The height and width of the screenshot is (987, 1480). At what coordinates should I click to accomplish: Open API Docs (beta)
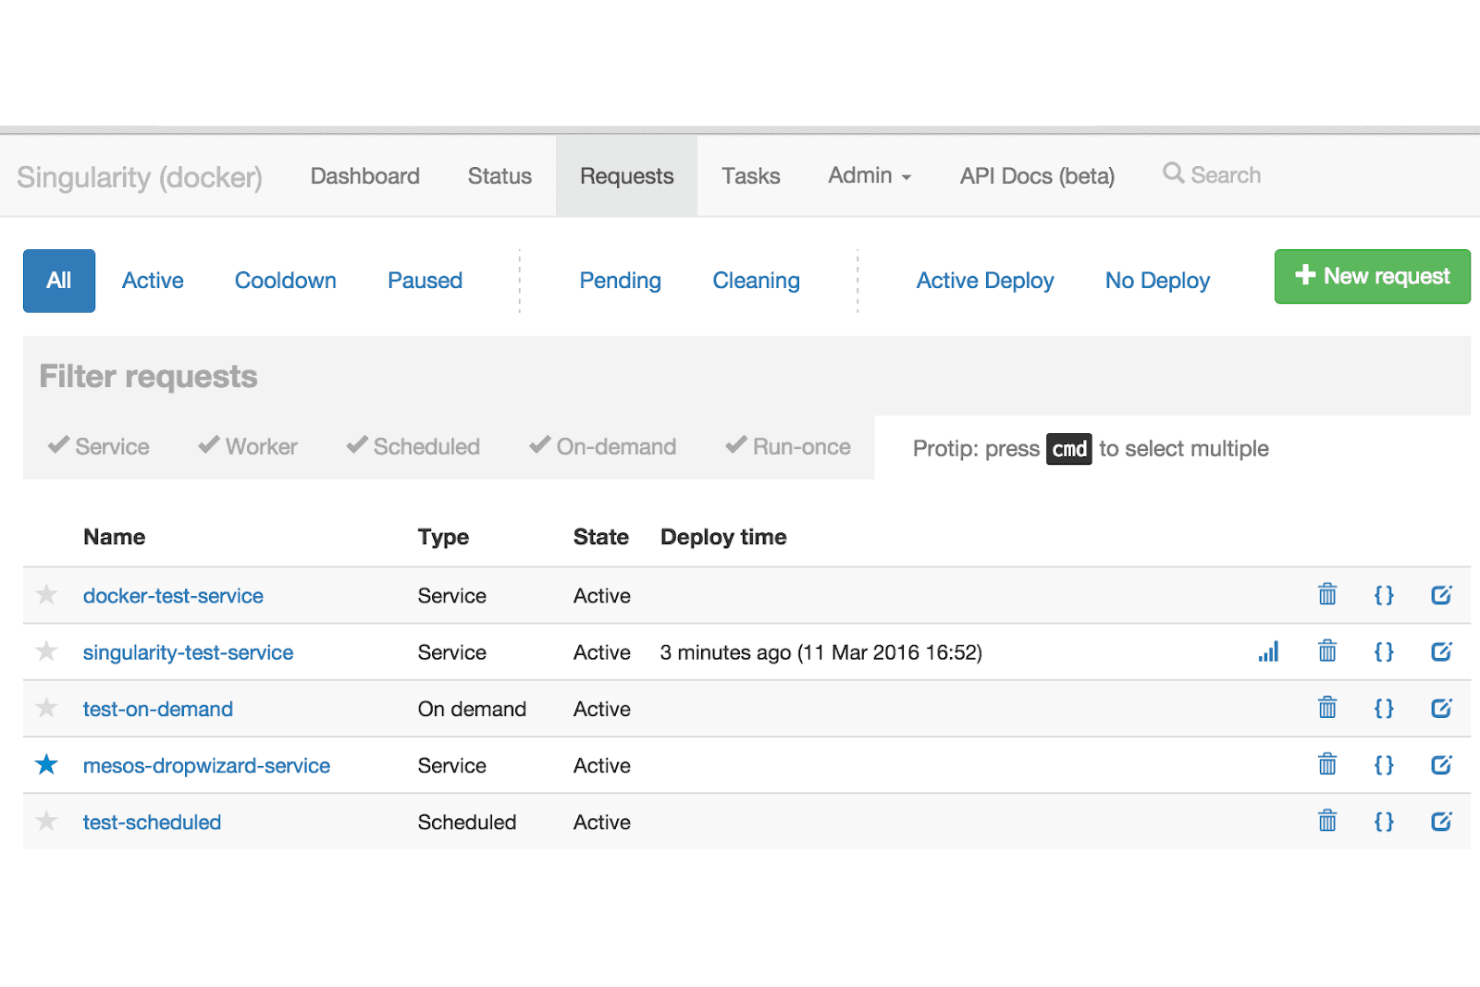[1037, 176]
